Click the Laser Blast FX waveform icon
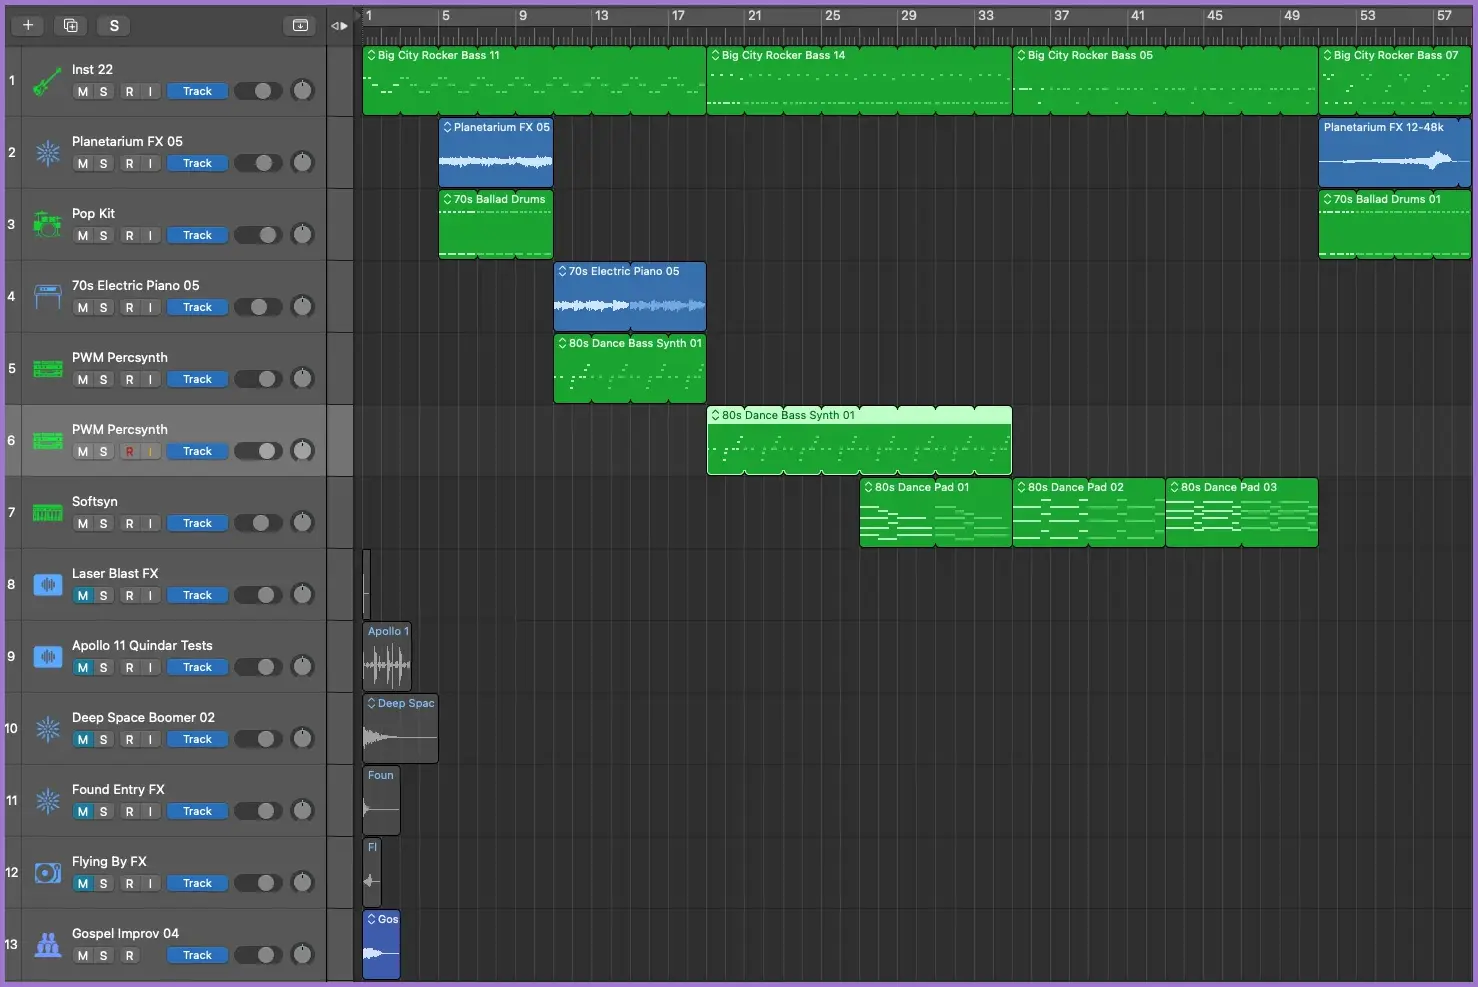The width and height of the screenshot is (1478, 987). point(47,585)
